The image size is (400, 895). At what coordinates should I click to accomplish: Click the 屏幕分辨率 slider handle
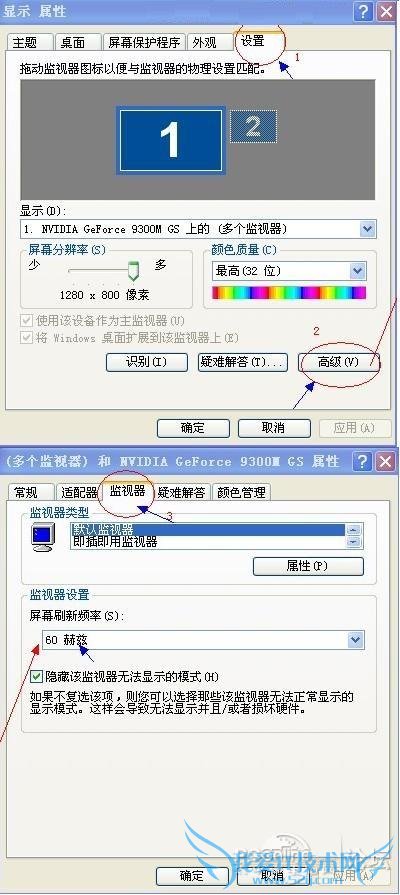(x=133, y=271)
